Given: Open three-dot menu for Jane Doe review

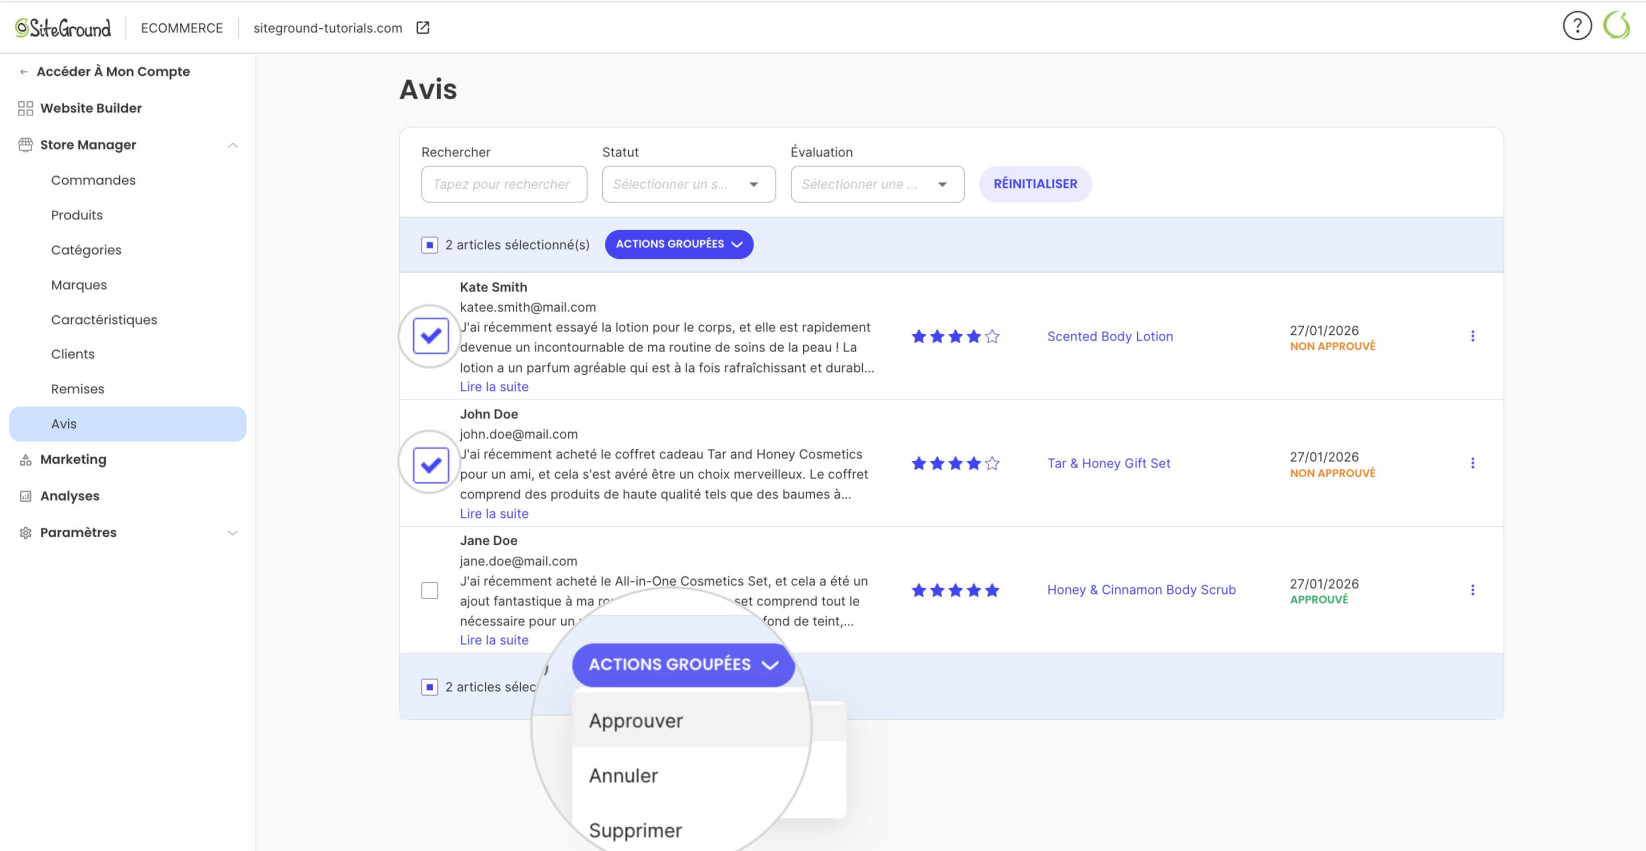Looking at the screenshot, I should coord(1472,590).
